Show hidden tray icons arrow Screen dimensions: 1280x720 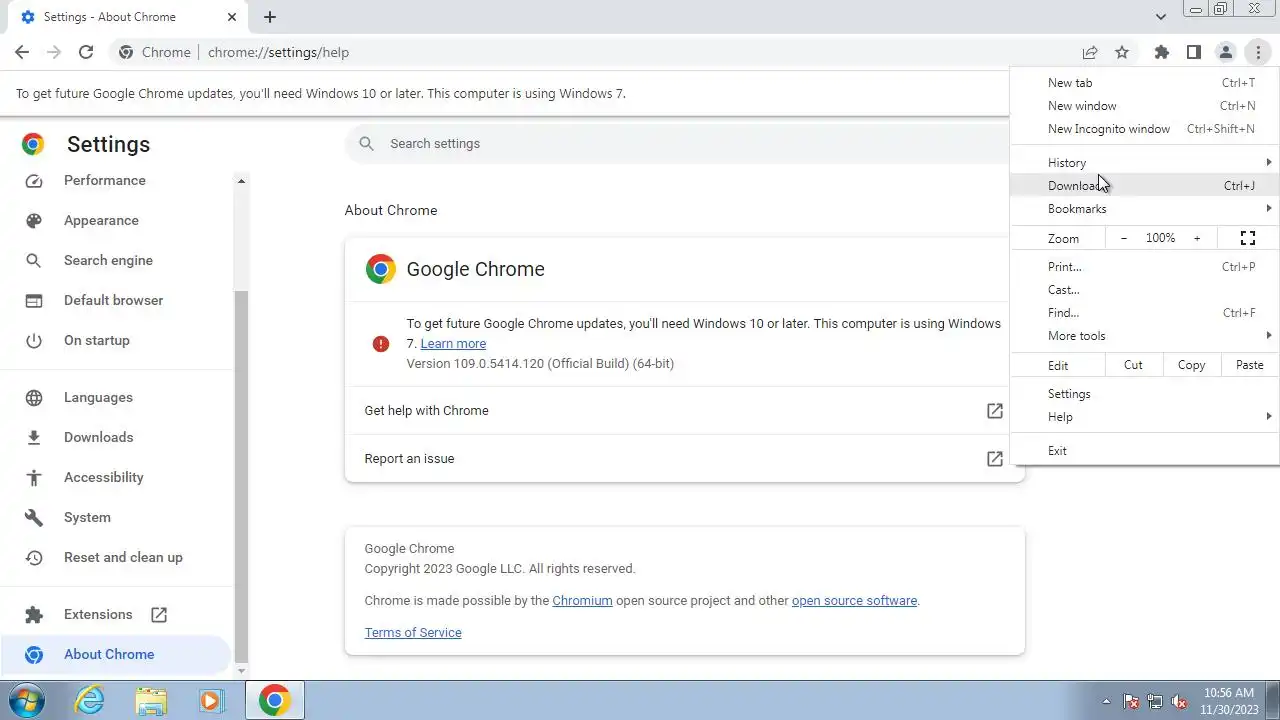point(1106,701)
